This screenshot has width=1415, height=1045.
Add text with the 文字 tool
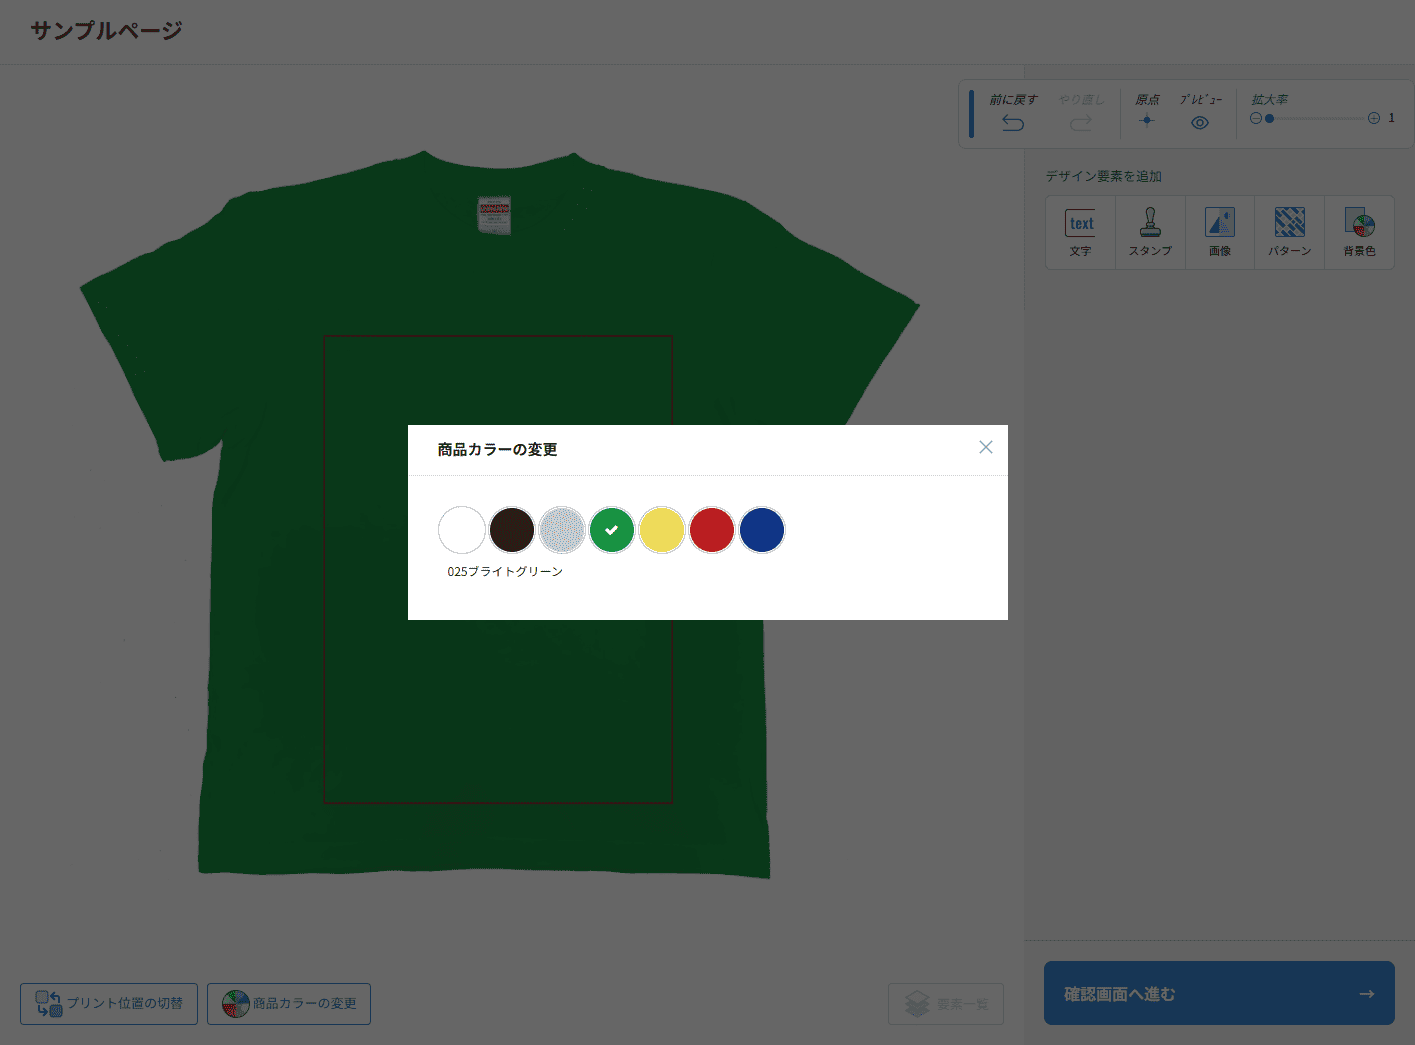(x=1080, y=232)
